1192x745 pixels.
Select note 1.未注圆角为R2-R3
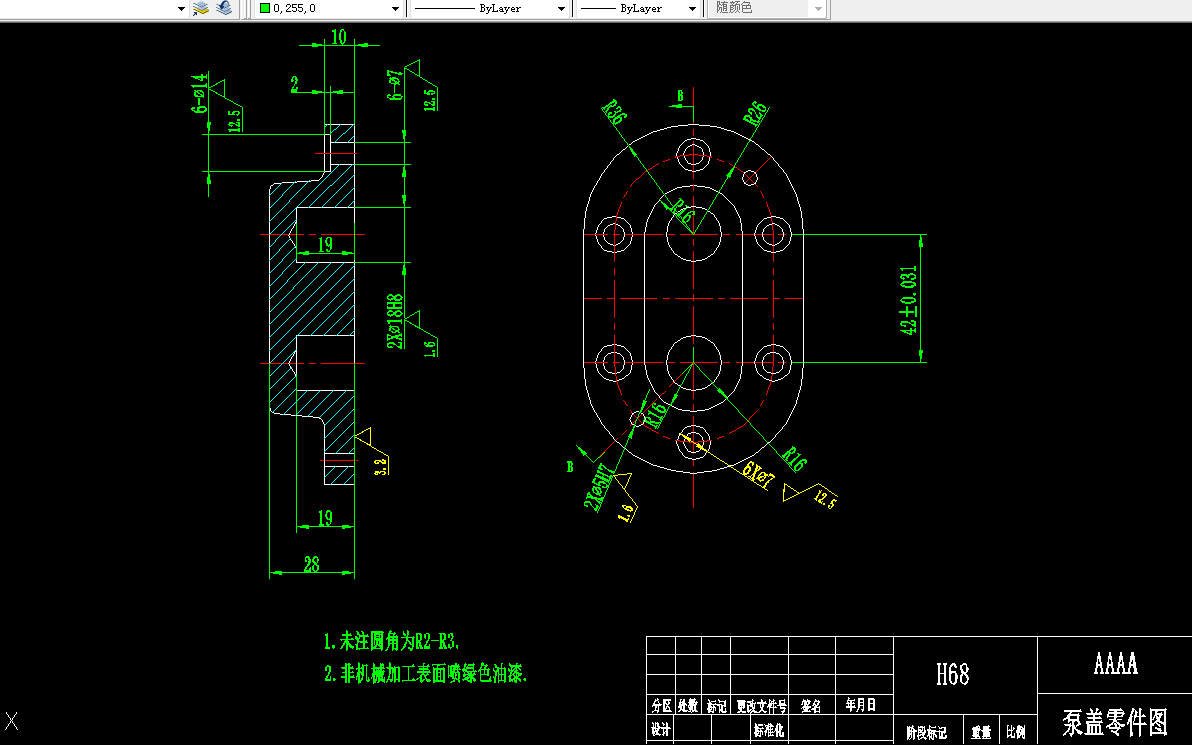392,642
